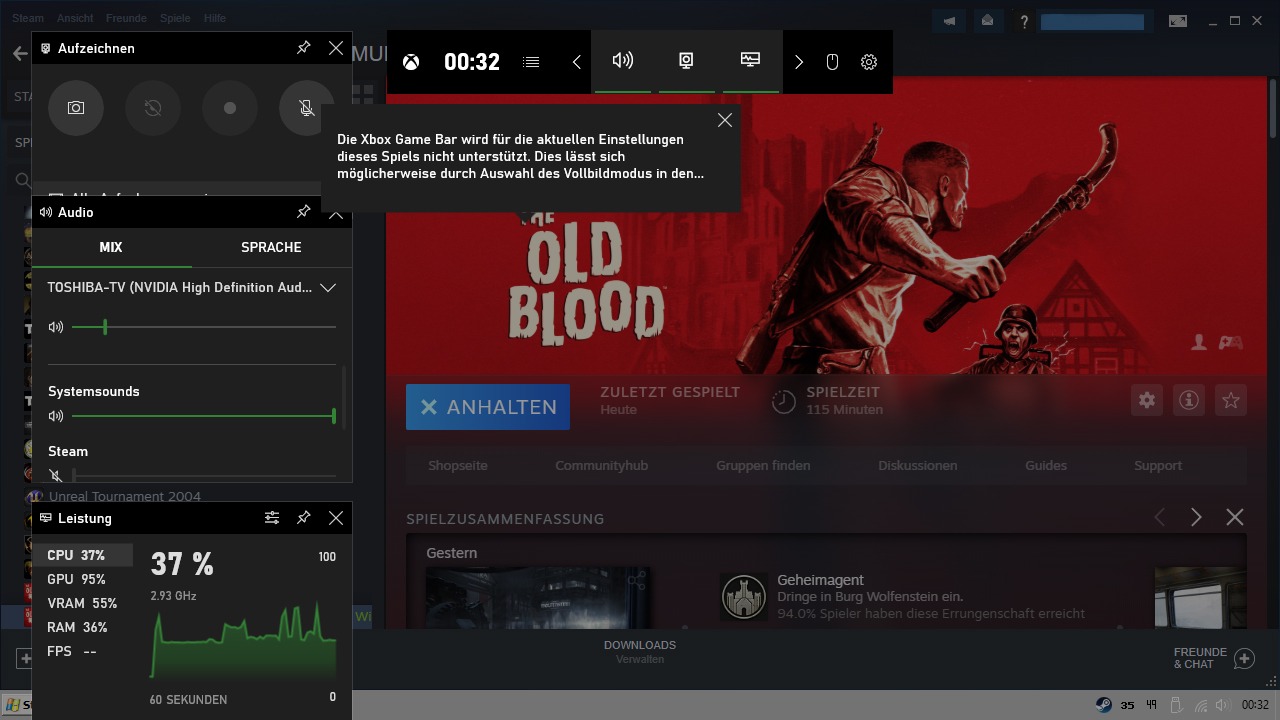Open the Game Bar widget menu list
Image resolution: width=1280 pixels, height=720 pixels.
(x=531, y=62)
